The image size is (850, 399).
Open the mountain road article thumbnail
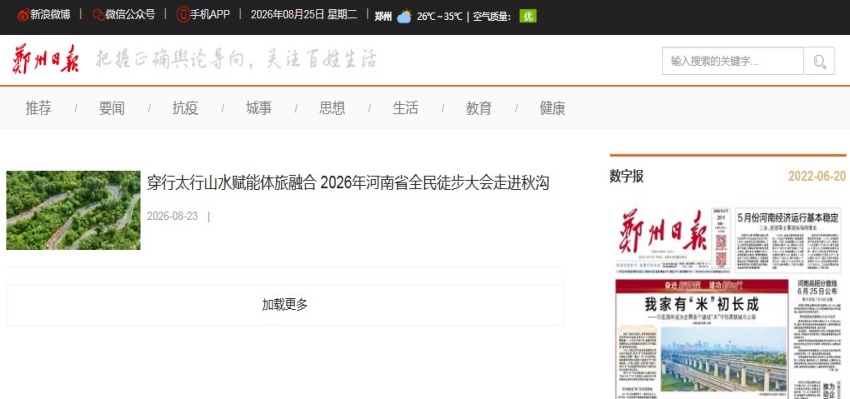pos(73,210)
